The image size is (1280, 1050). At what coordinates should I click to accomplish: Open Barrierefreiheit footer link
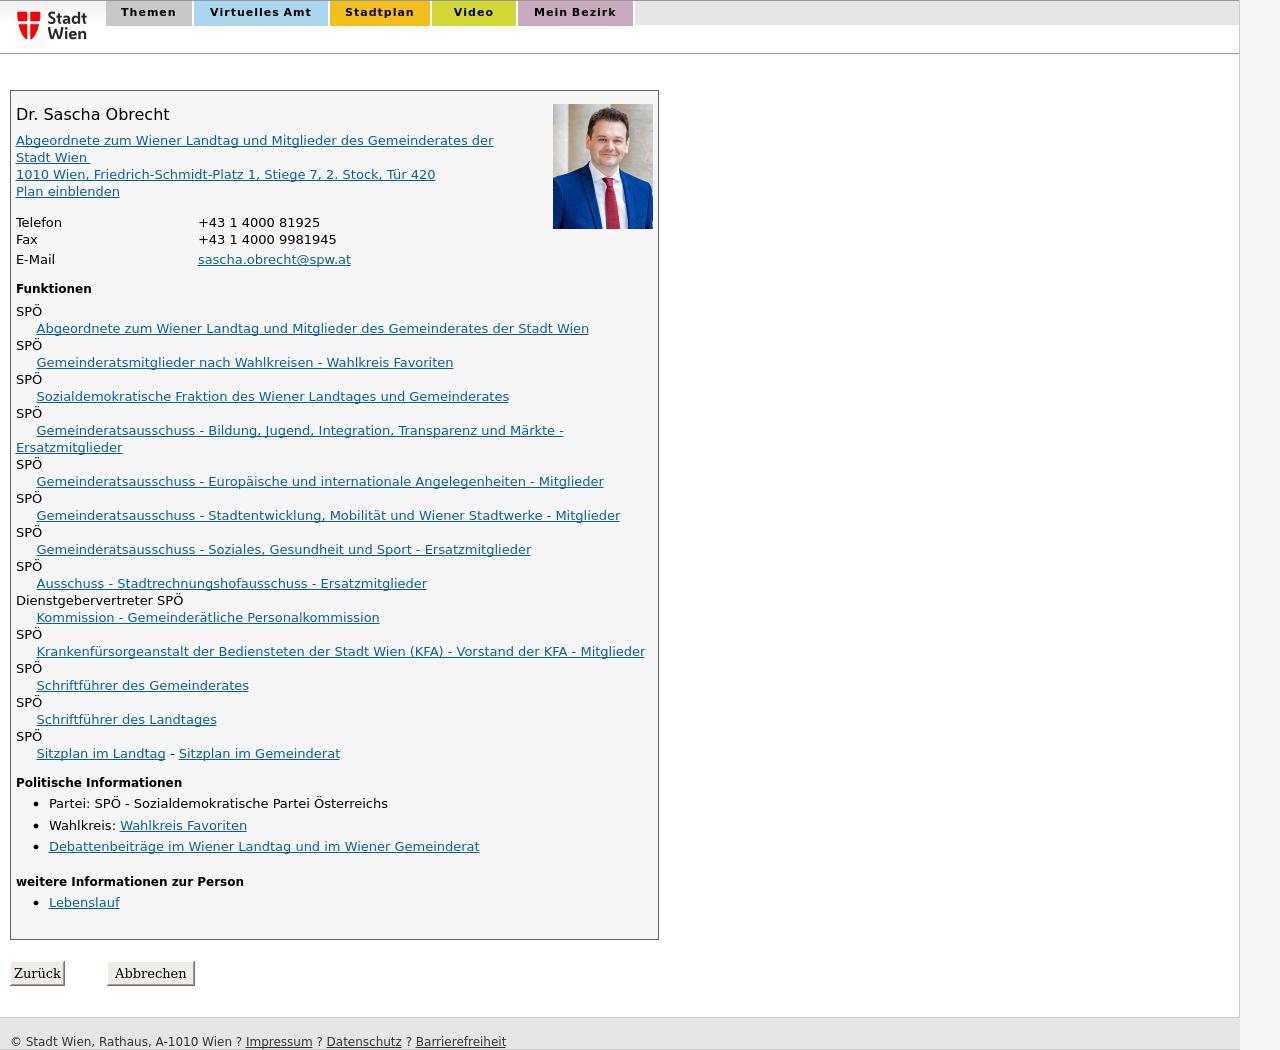[x=460, y=1042]
